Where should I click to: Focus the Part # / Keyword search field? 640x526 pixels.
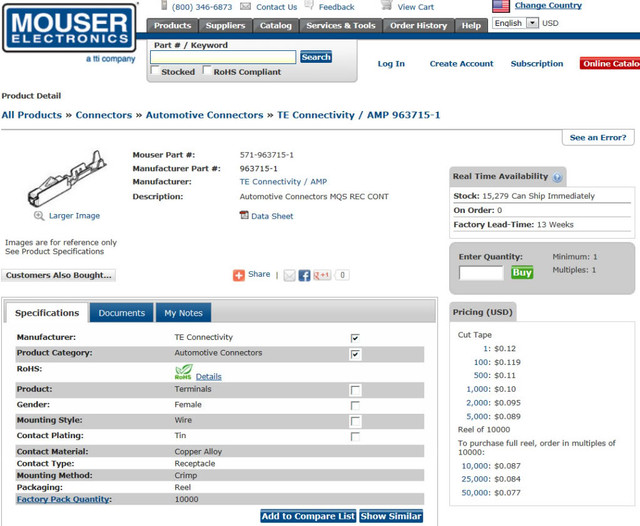pos(223,57)
